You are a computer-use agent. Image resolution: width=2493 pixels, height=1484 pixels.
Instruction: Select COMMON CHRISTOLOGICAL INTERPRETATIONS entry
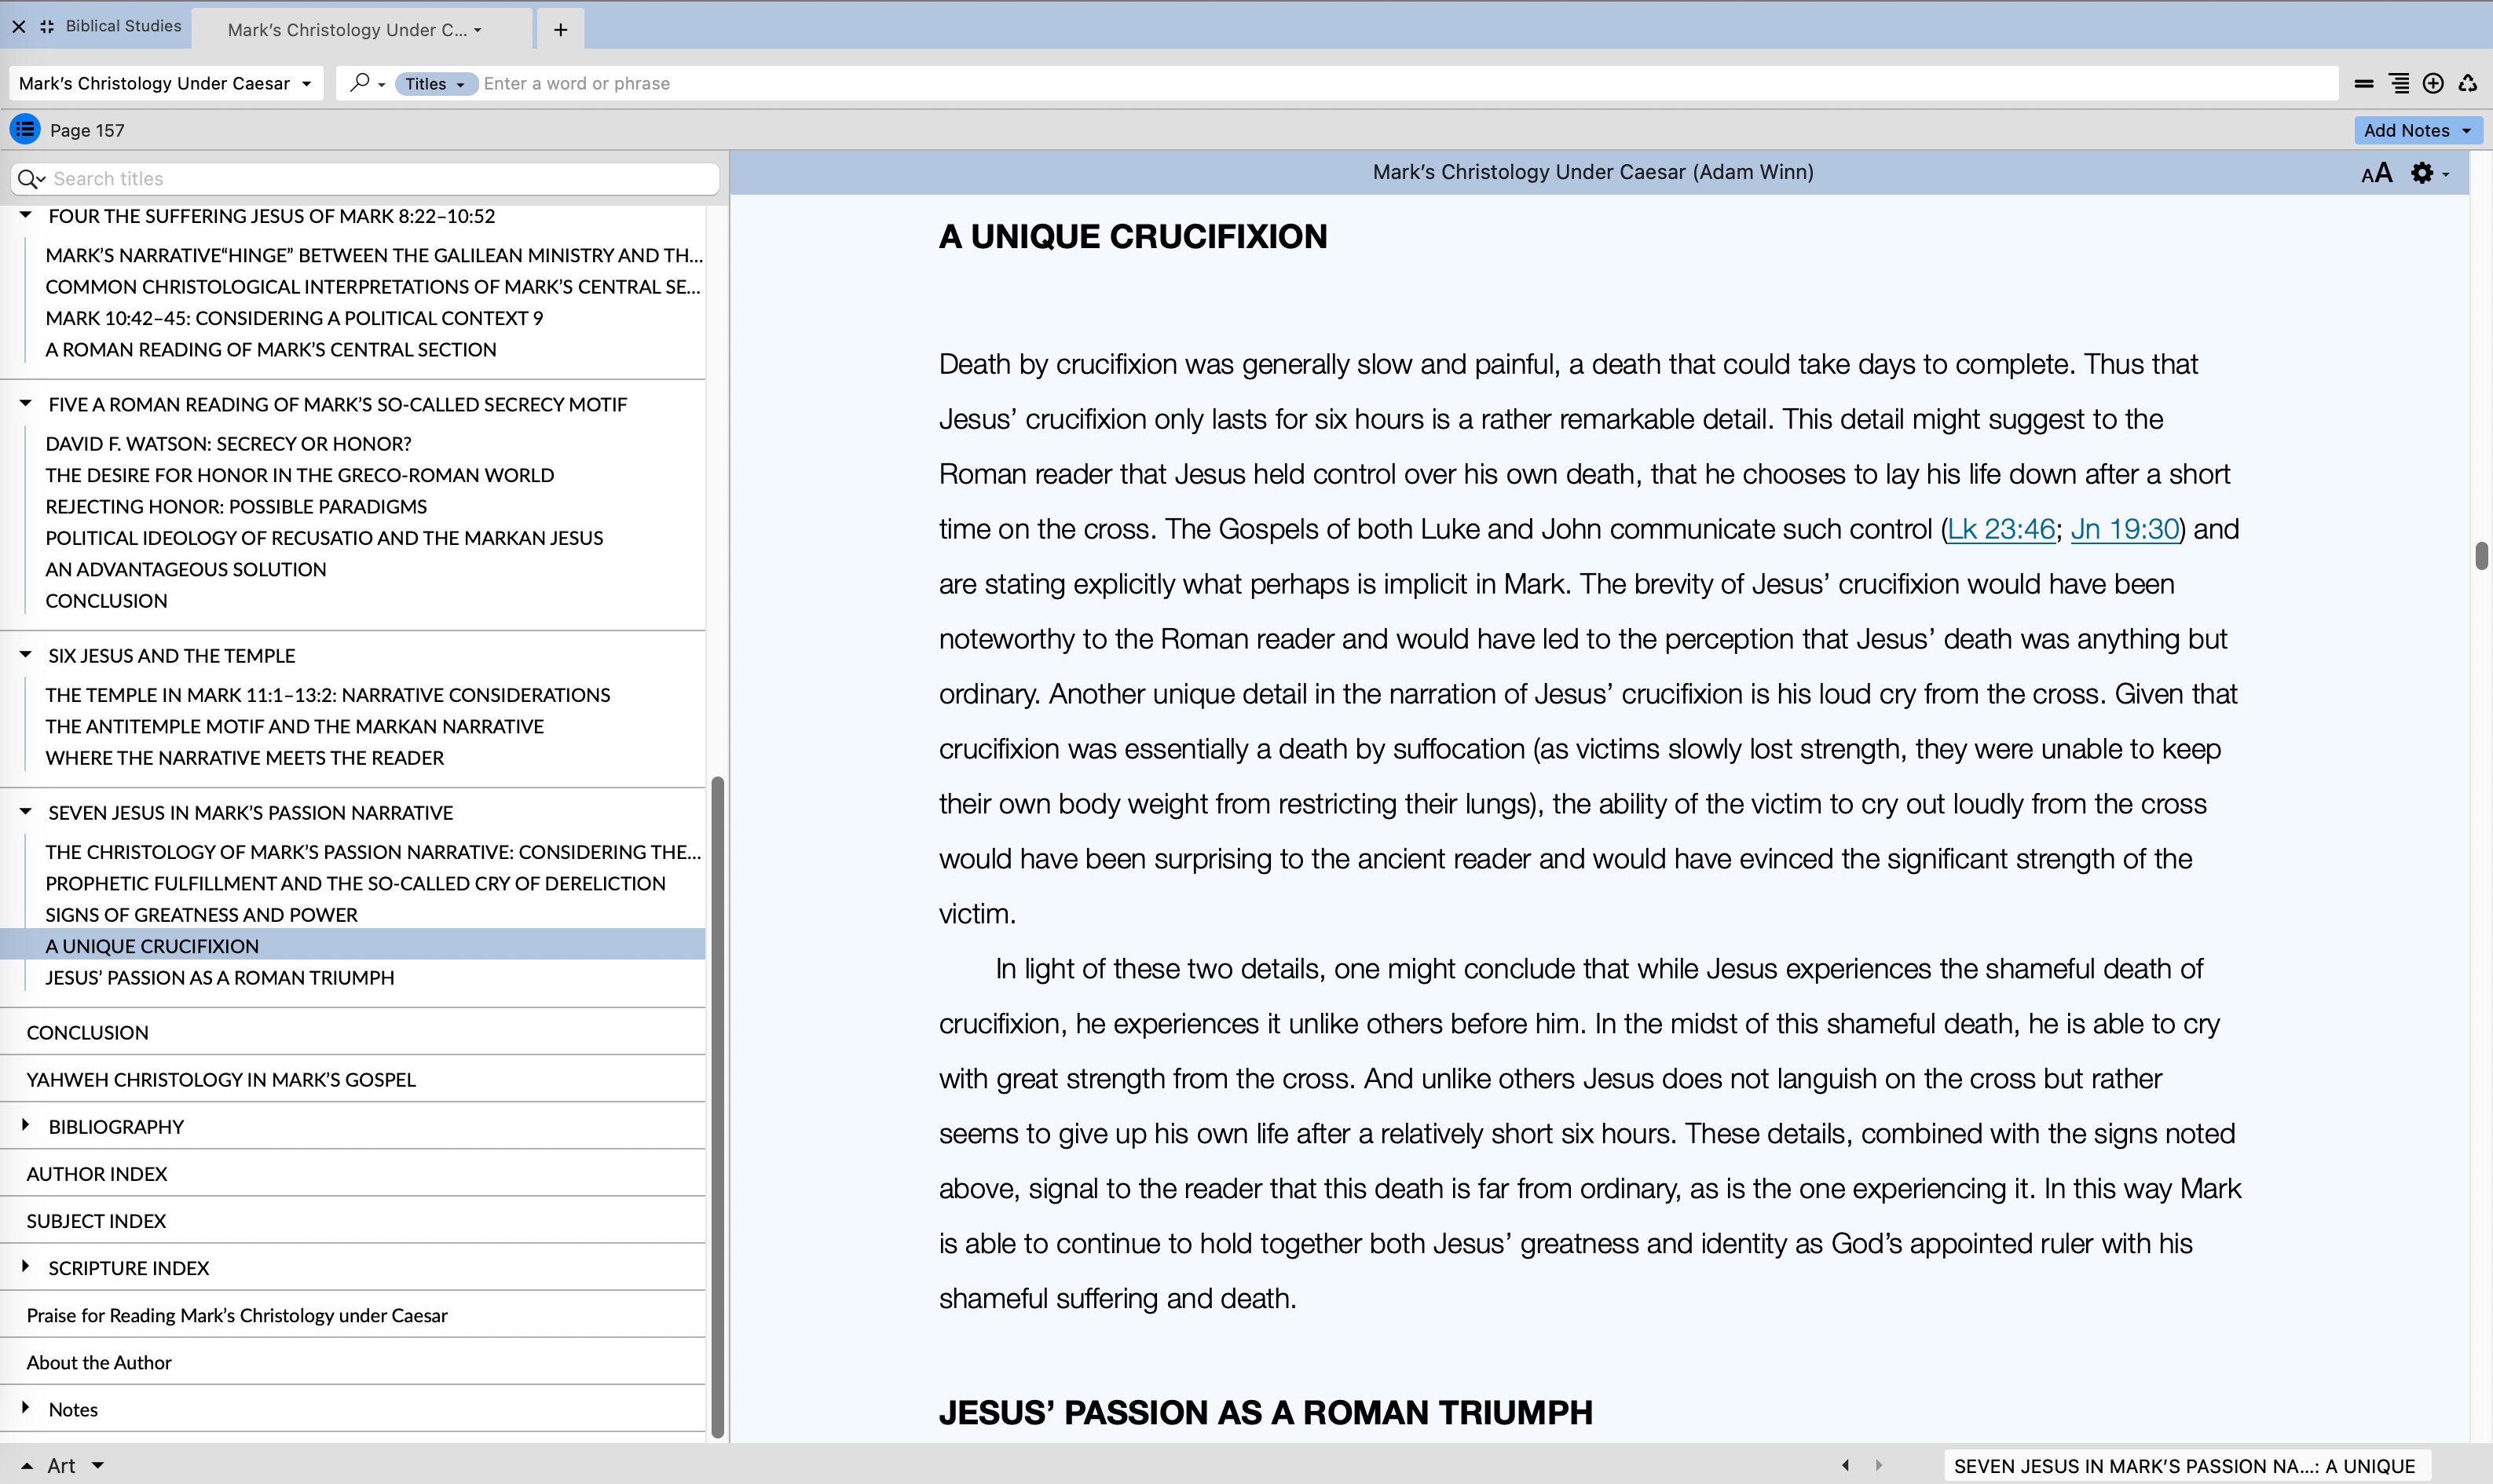[373, 287]
